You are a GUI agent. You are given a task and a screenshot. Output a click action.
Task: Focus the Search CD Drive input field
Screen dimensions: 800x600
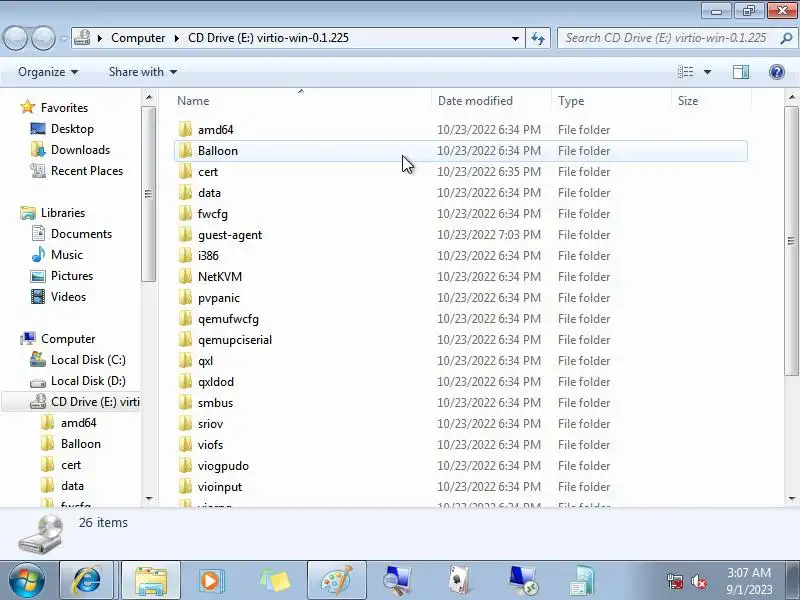click(x=666, y=38)
